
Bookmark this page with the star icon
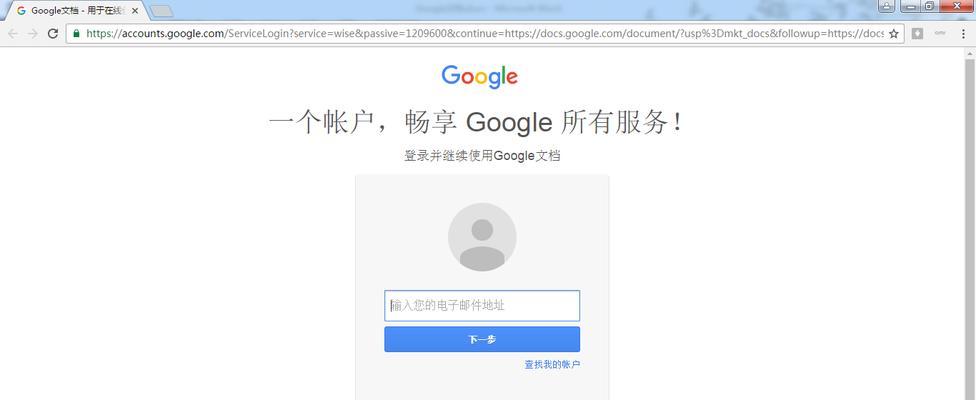tap(894, 34)
